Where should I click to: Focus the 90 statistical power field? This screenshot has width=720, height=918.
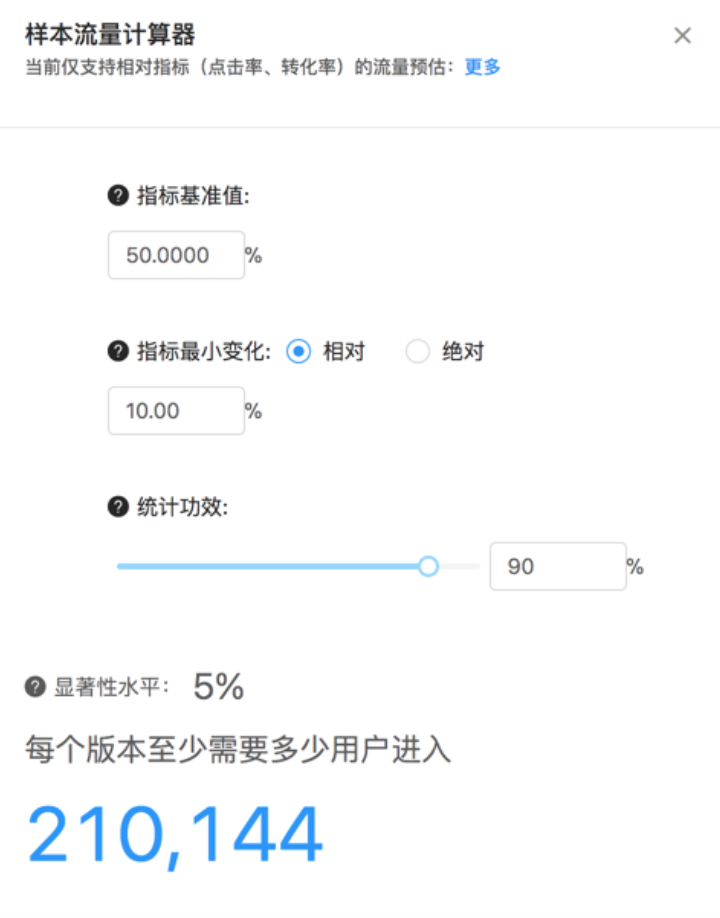pyautogui.click(x=558, y=566)
